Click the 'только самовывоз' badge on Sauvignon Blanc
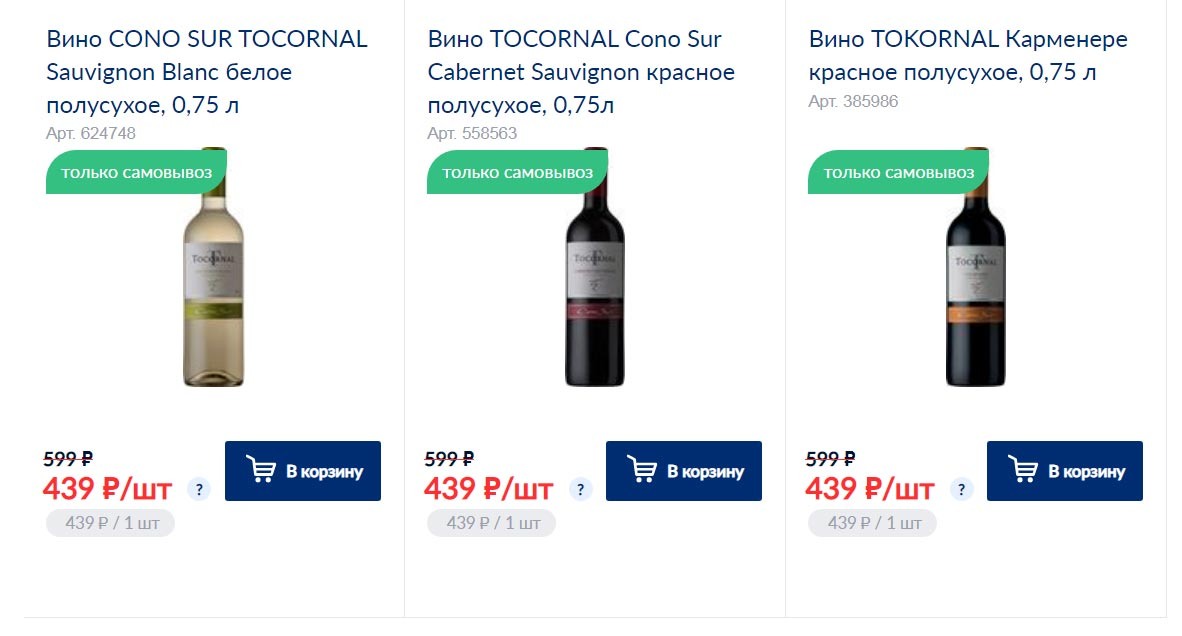This screenshot has height=636, width=1182. [137, 173]
